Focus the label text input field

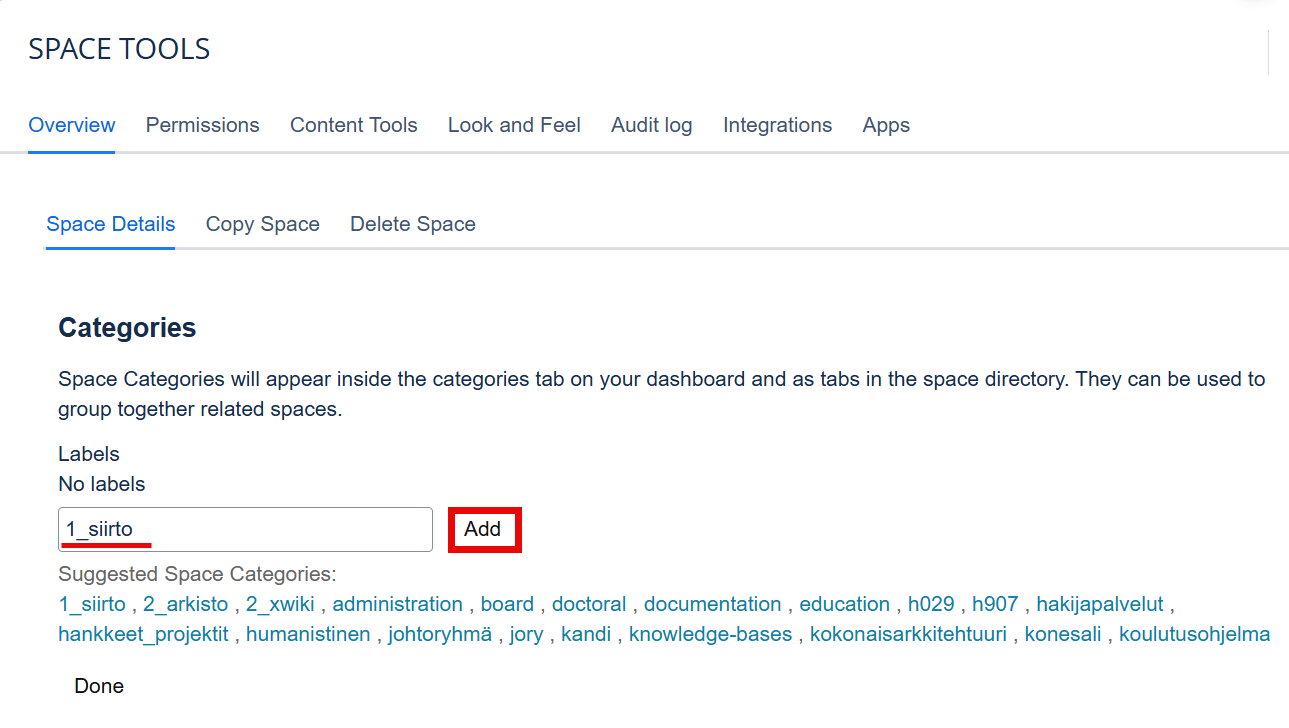pyautogui.click(x=245, y=529)
